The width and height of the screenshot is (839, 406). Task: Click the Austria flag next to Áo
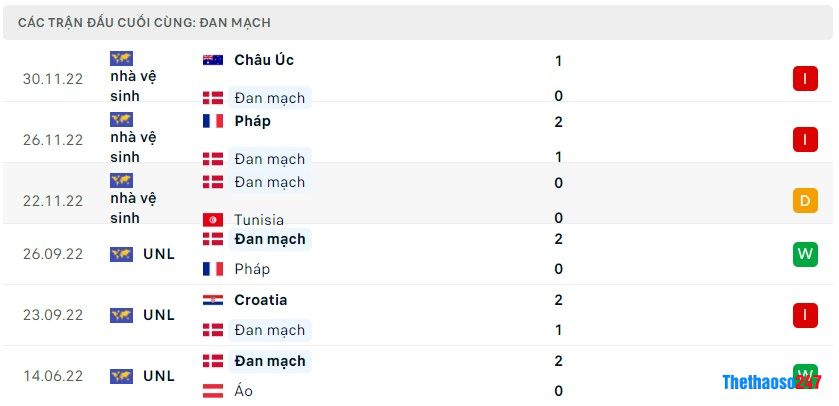(212, 391)
